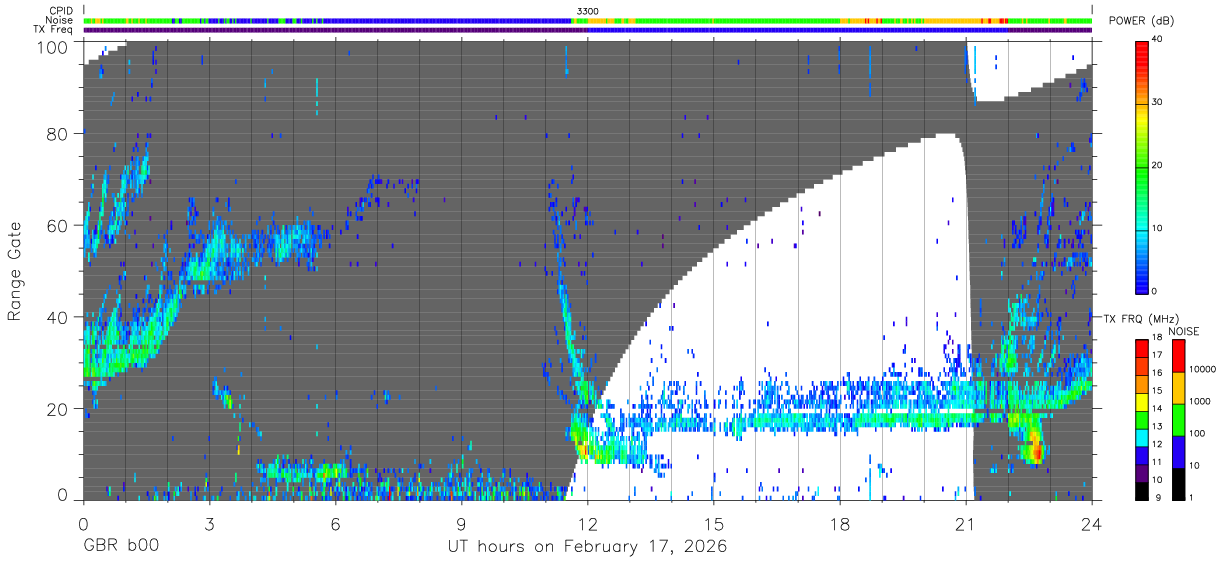This screenshot has height=567, width=1228.
Task: Click the 15 tick on the UT hours axis
Action: (714, 523)
